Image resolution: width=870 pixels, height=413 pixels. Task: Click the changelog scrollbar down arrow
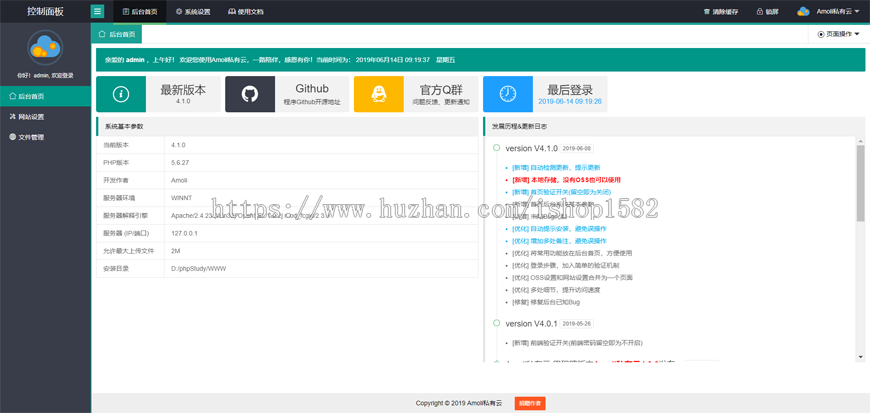coord(861,356)
